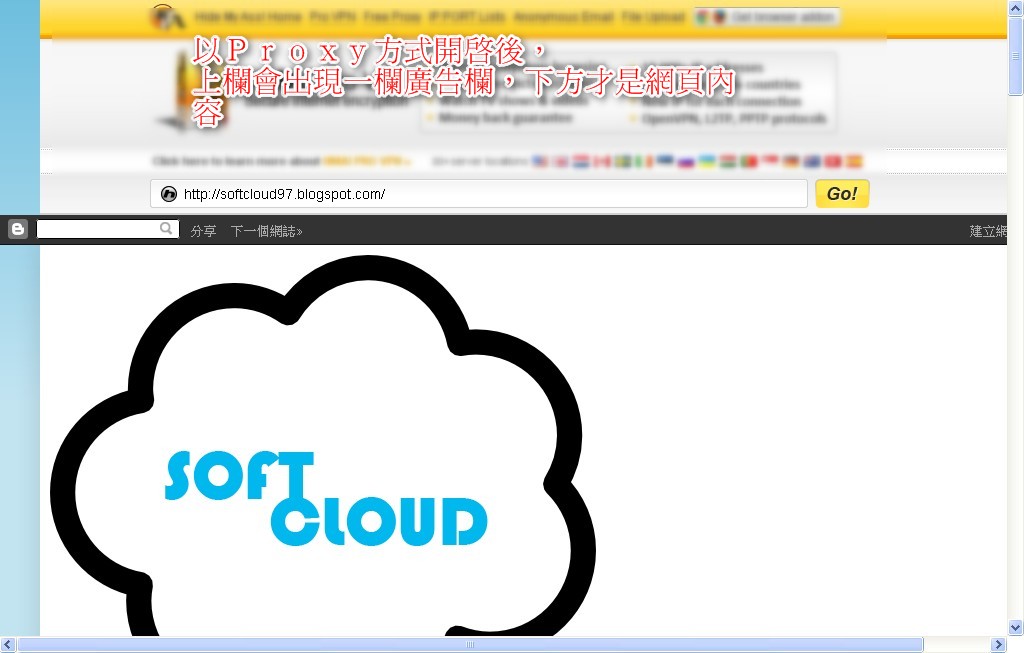Open the IP:PORT Lists menu item
Screen dimensions: 1024x653
pos(467,16)
